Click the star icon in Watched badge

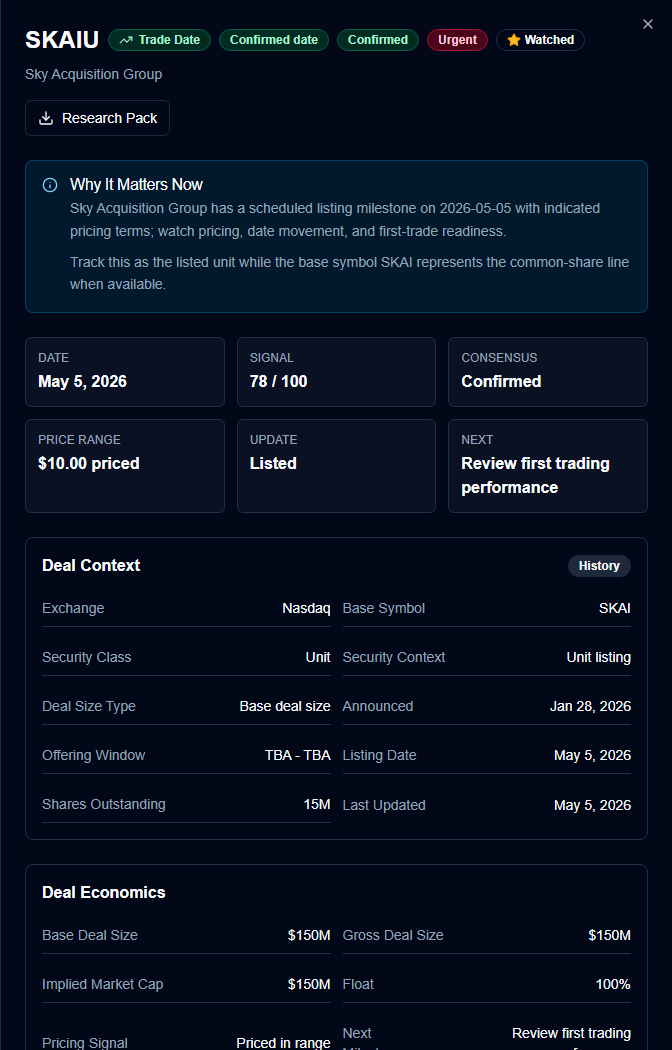[513, 40]
